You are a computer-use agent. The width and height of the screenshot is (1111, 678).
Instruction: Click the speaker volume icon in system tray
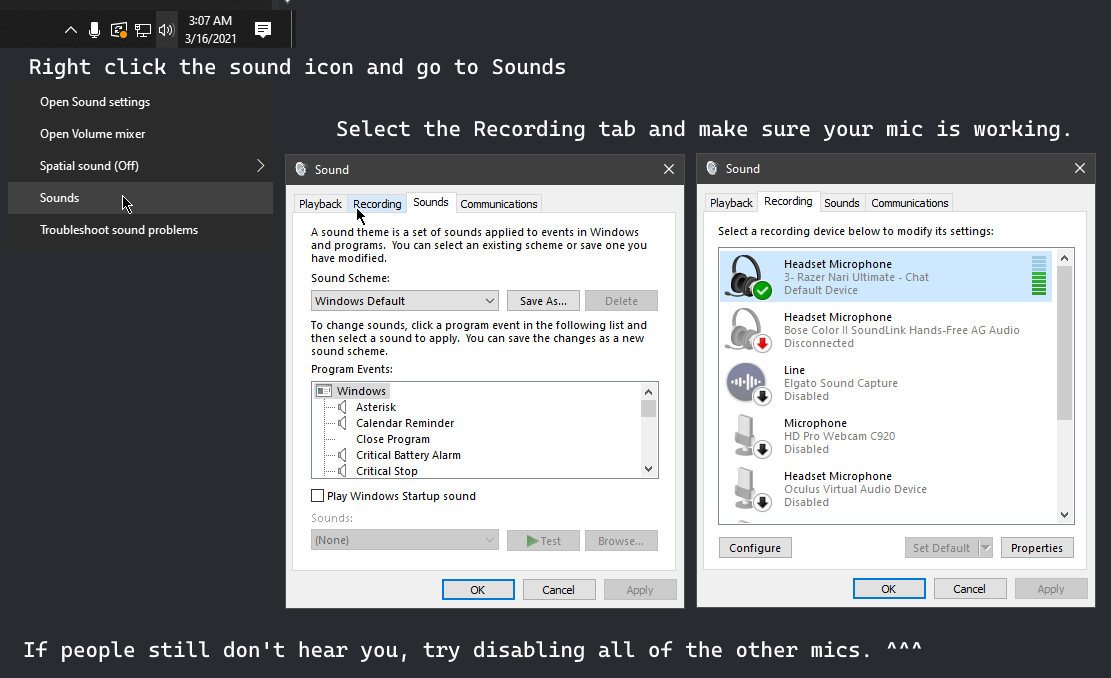[x=166, y=30]
